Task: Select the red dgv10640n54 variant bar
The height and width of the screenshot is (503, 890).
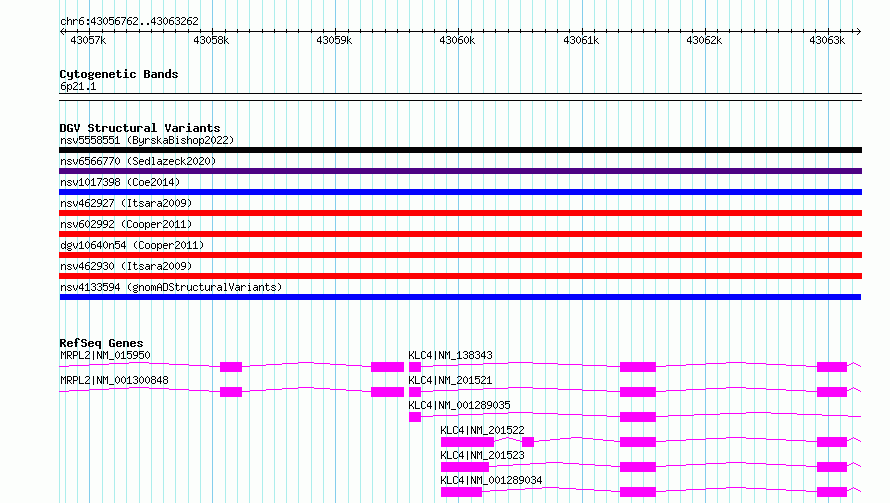Action: (x=460, y=255)
